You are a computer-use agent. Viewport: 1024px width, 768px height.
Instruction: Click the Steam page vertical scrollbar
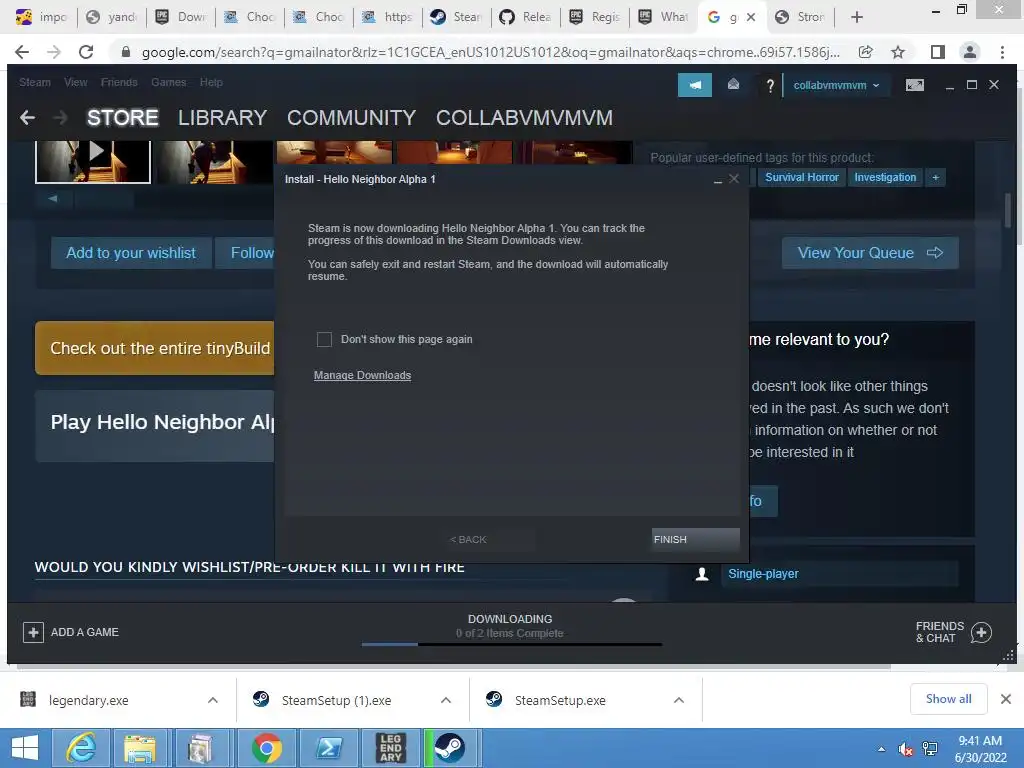1008,210
